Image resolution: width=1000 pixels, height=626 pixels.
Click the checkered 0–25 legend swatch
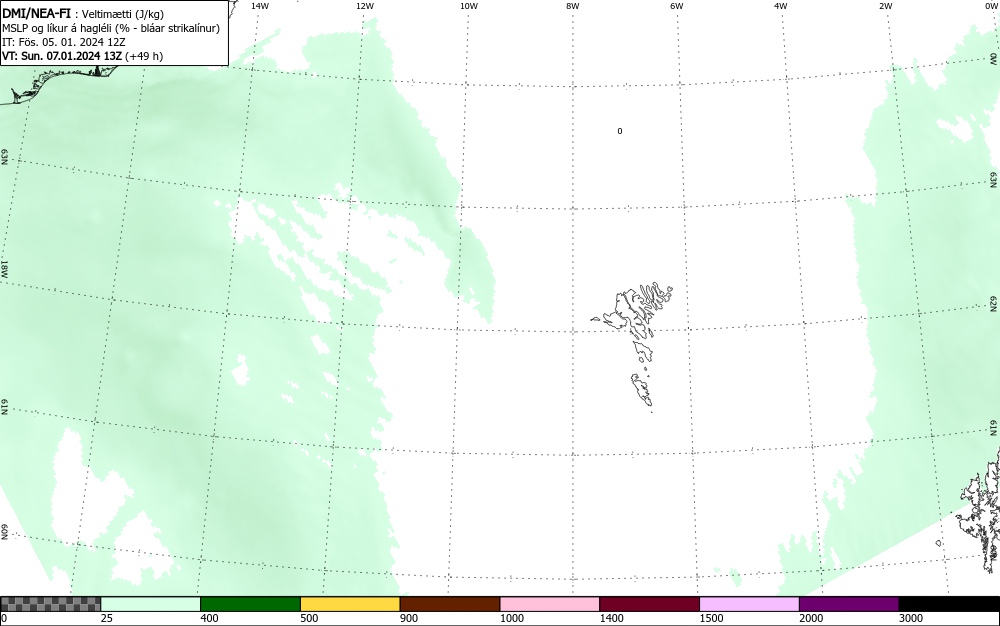coord(51,604)
